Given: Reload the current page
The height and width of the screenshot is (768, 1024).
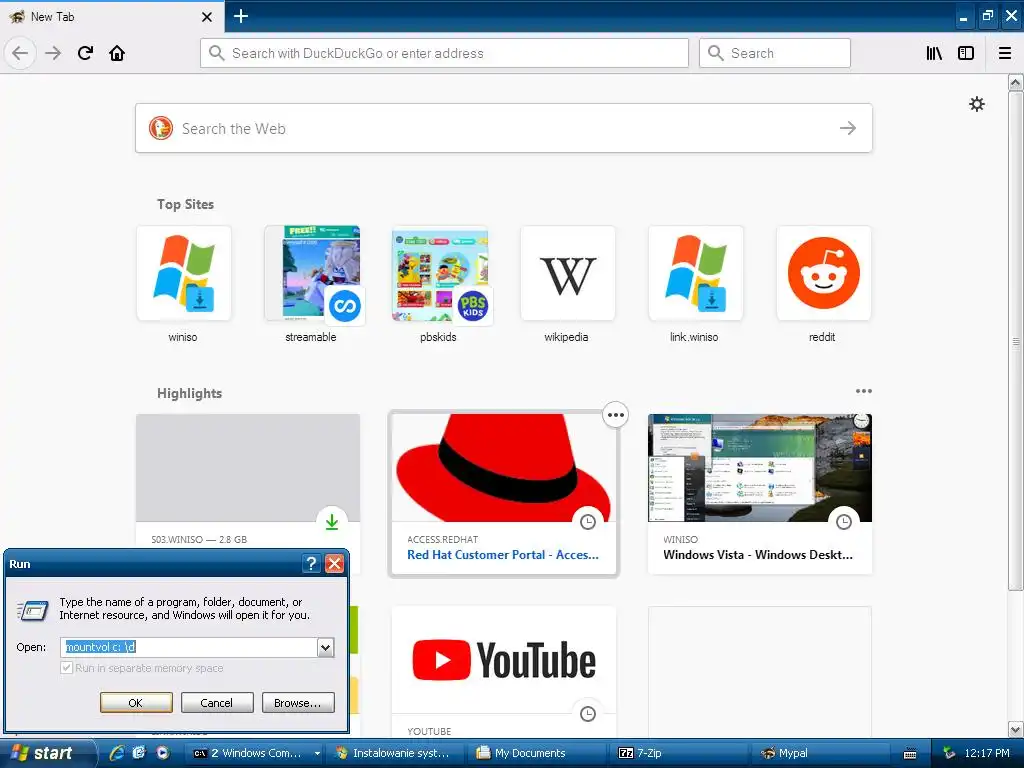Looking at the screenshot, I should coord(86,53).
